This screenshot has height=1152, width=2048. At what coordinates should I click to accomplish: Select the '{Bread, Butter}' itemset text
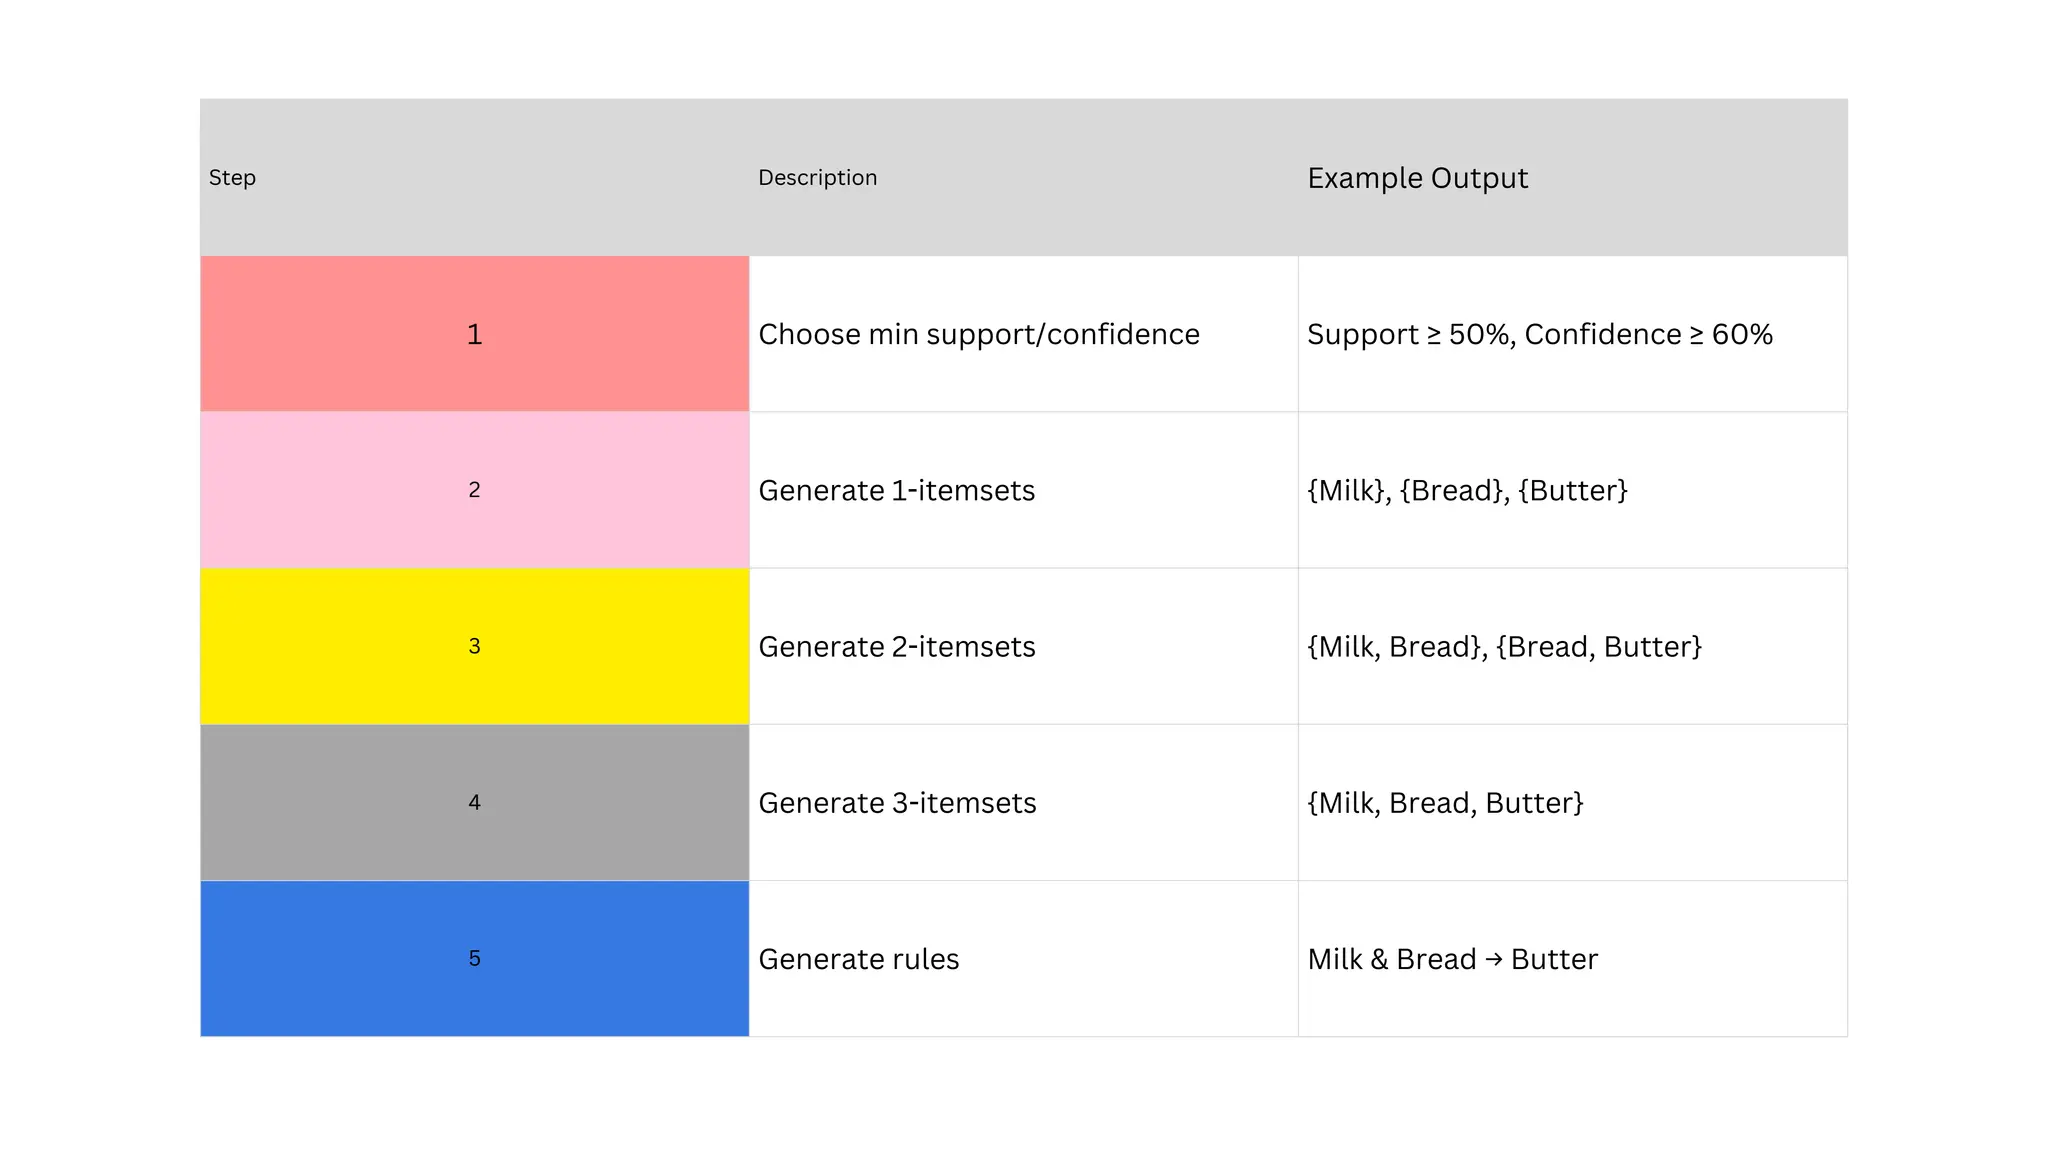[1598, 646]
